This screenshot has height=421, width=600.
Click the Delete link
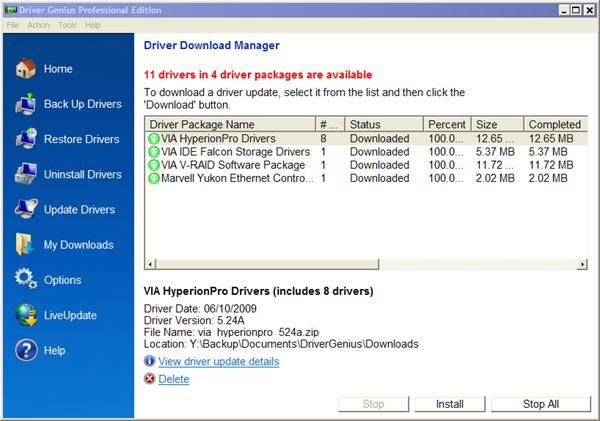click(174, 379)
